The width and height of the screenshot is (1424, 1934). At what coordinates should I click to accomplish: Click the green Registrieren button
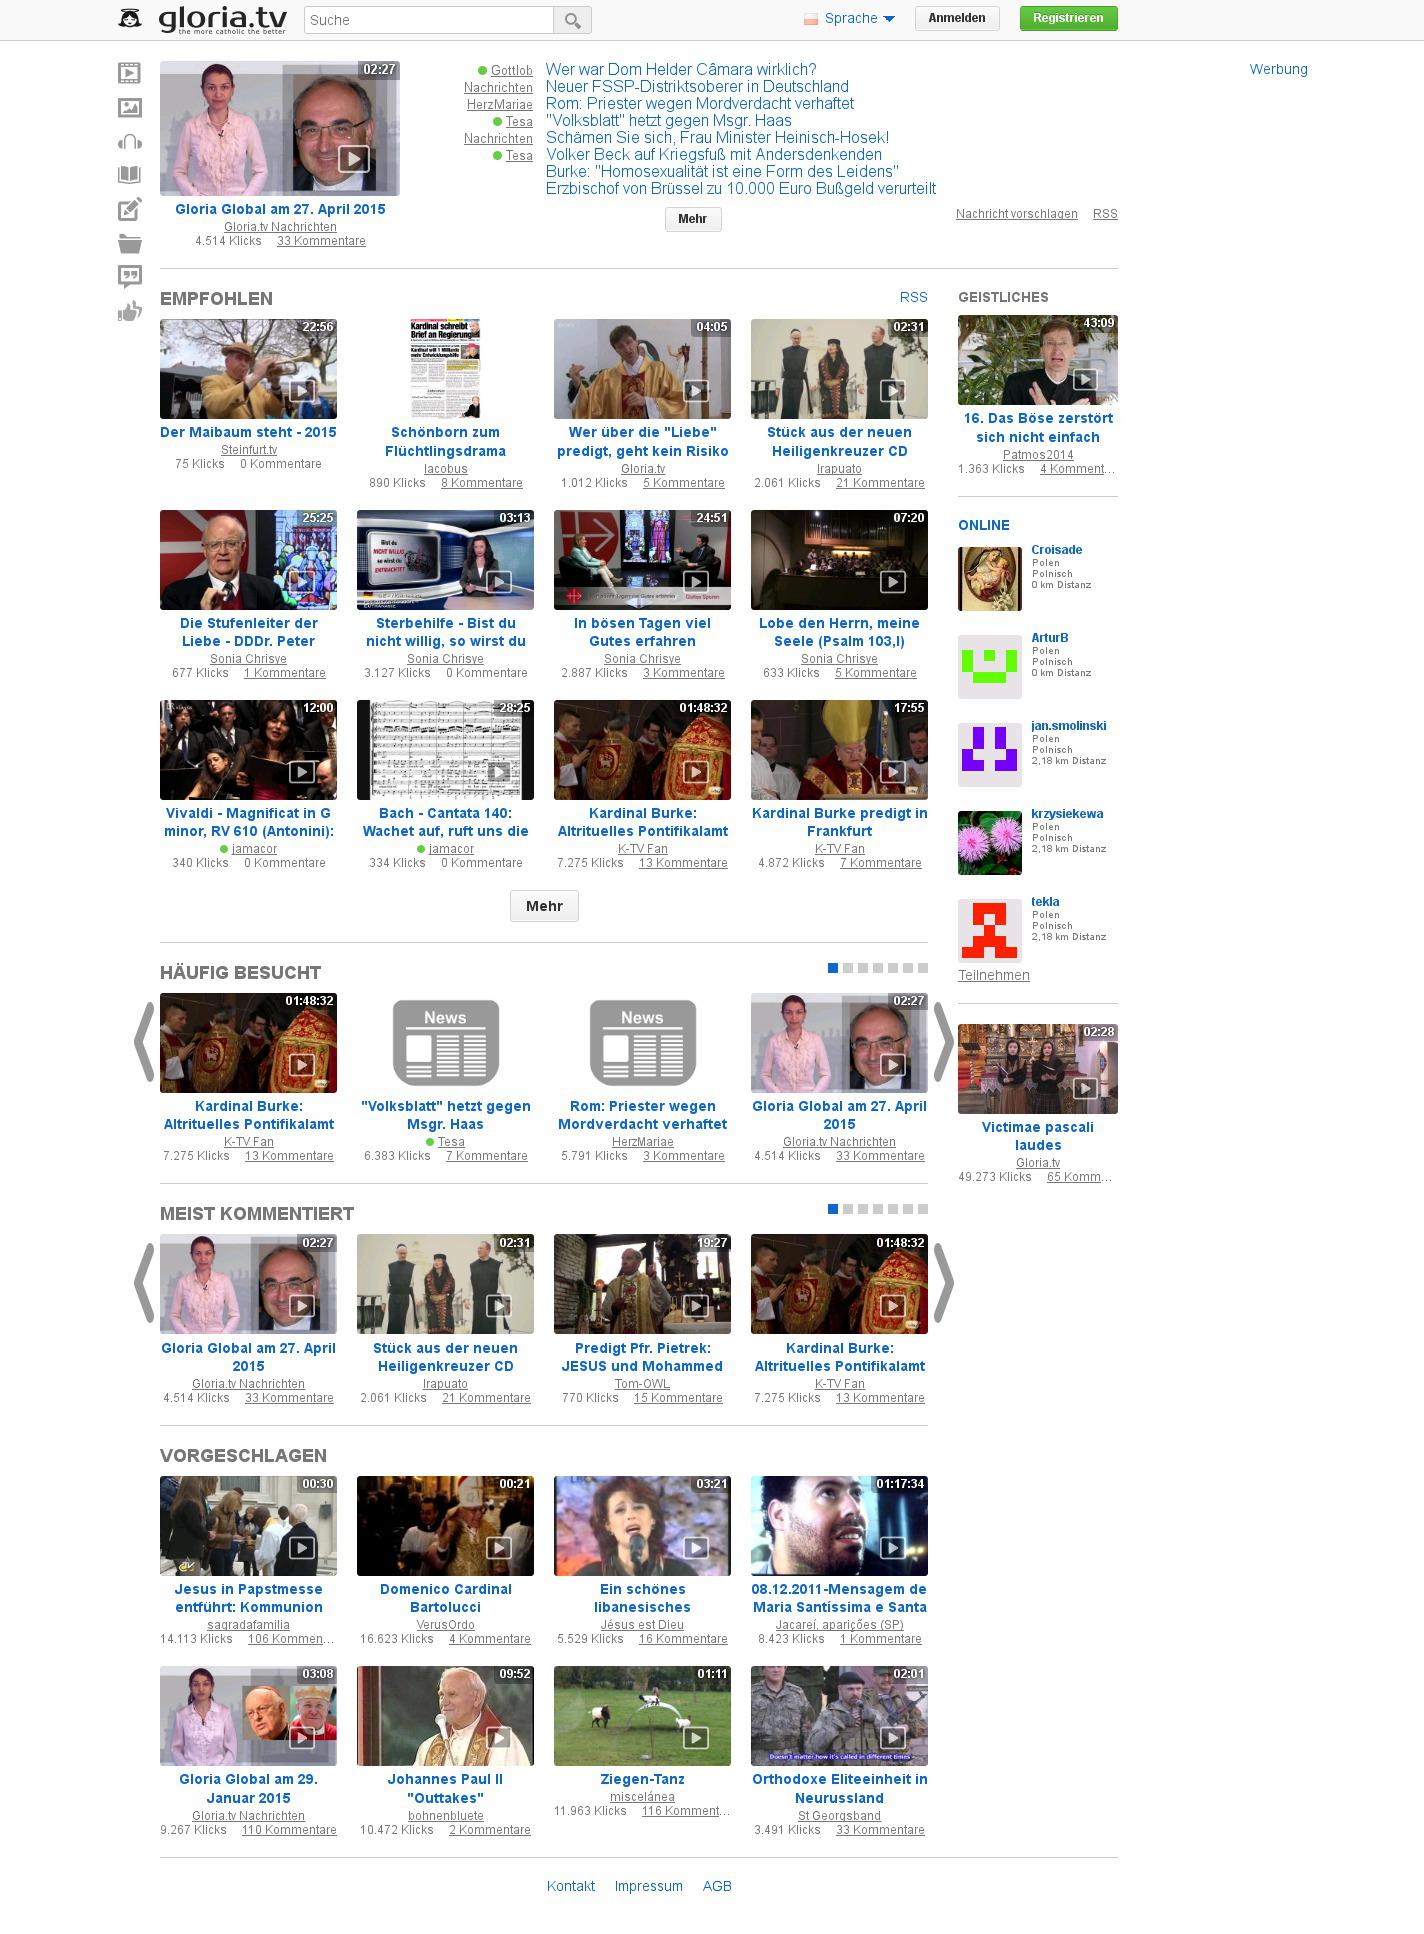[1068, 19]
